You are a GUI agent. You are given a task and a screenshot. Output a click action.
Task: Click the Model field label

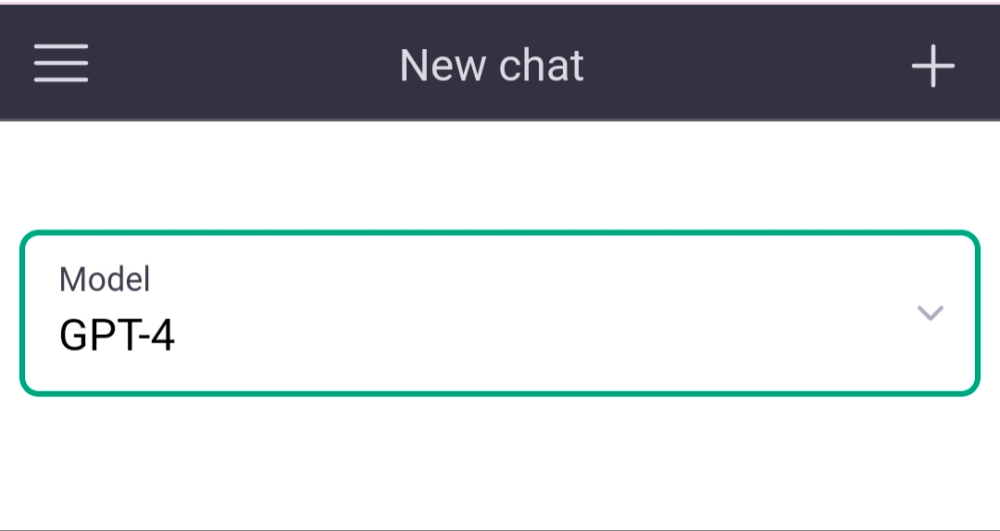pyautogui.click(x=105, y=279)
